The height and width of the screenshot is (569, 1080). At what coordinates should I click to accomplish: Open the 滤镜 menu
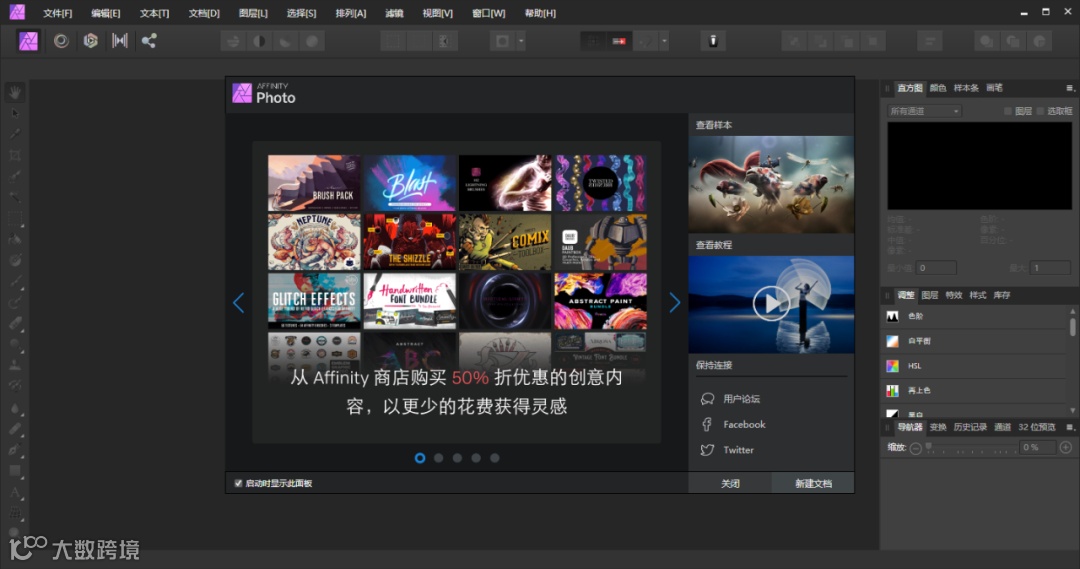pos(394,13)
